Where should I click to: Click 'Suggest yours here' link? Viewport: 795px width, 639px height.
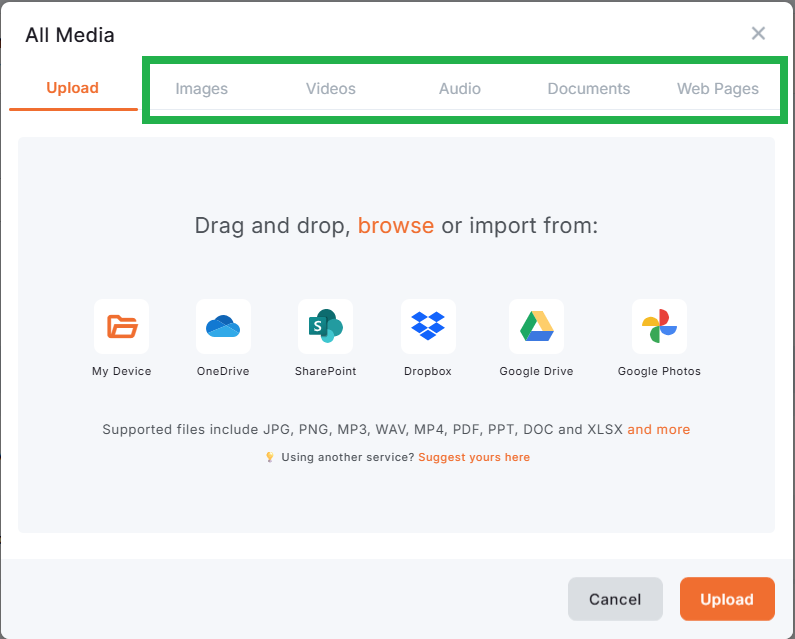pyautogui.click(x=474, y=457)
